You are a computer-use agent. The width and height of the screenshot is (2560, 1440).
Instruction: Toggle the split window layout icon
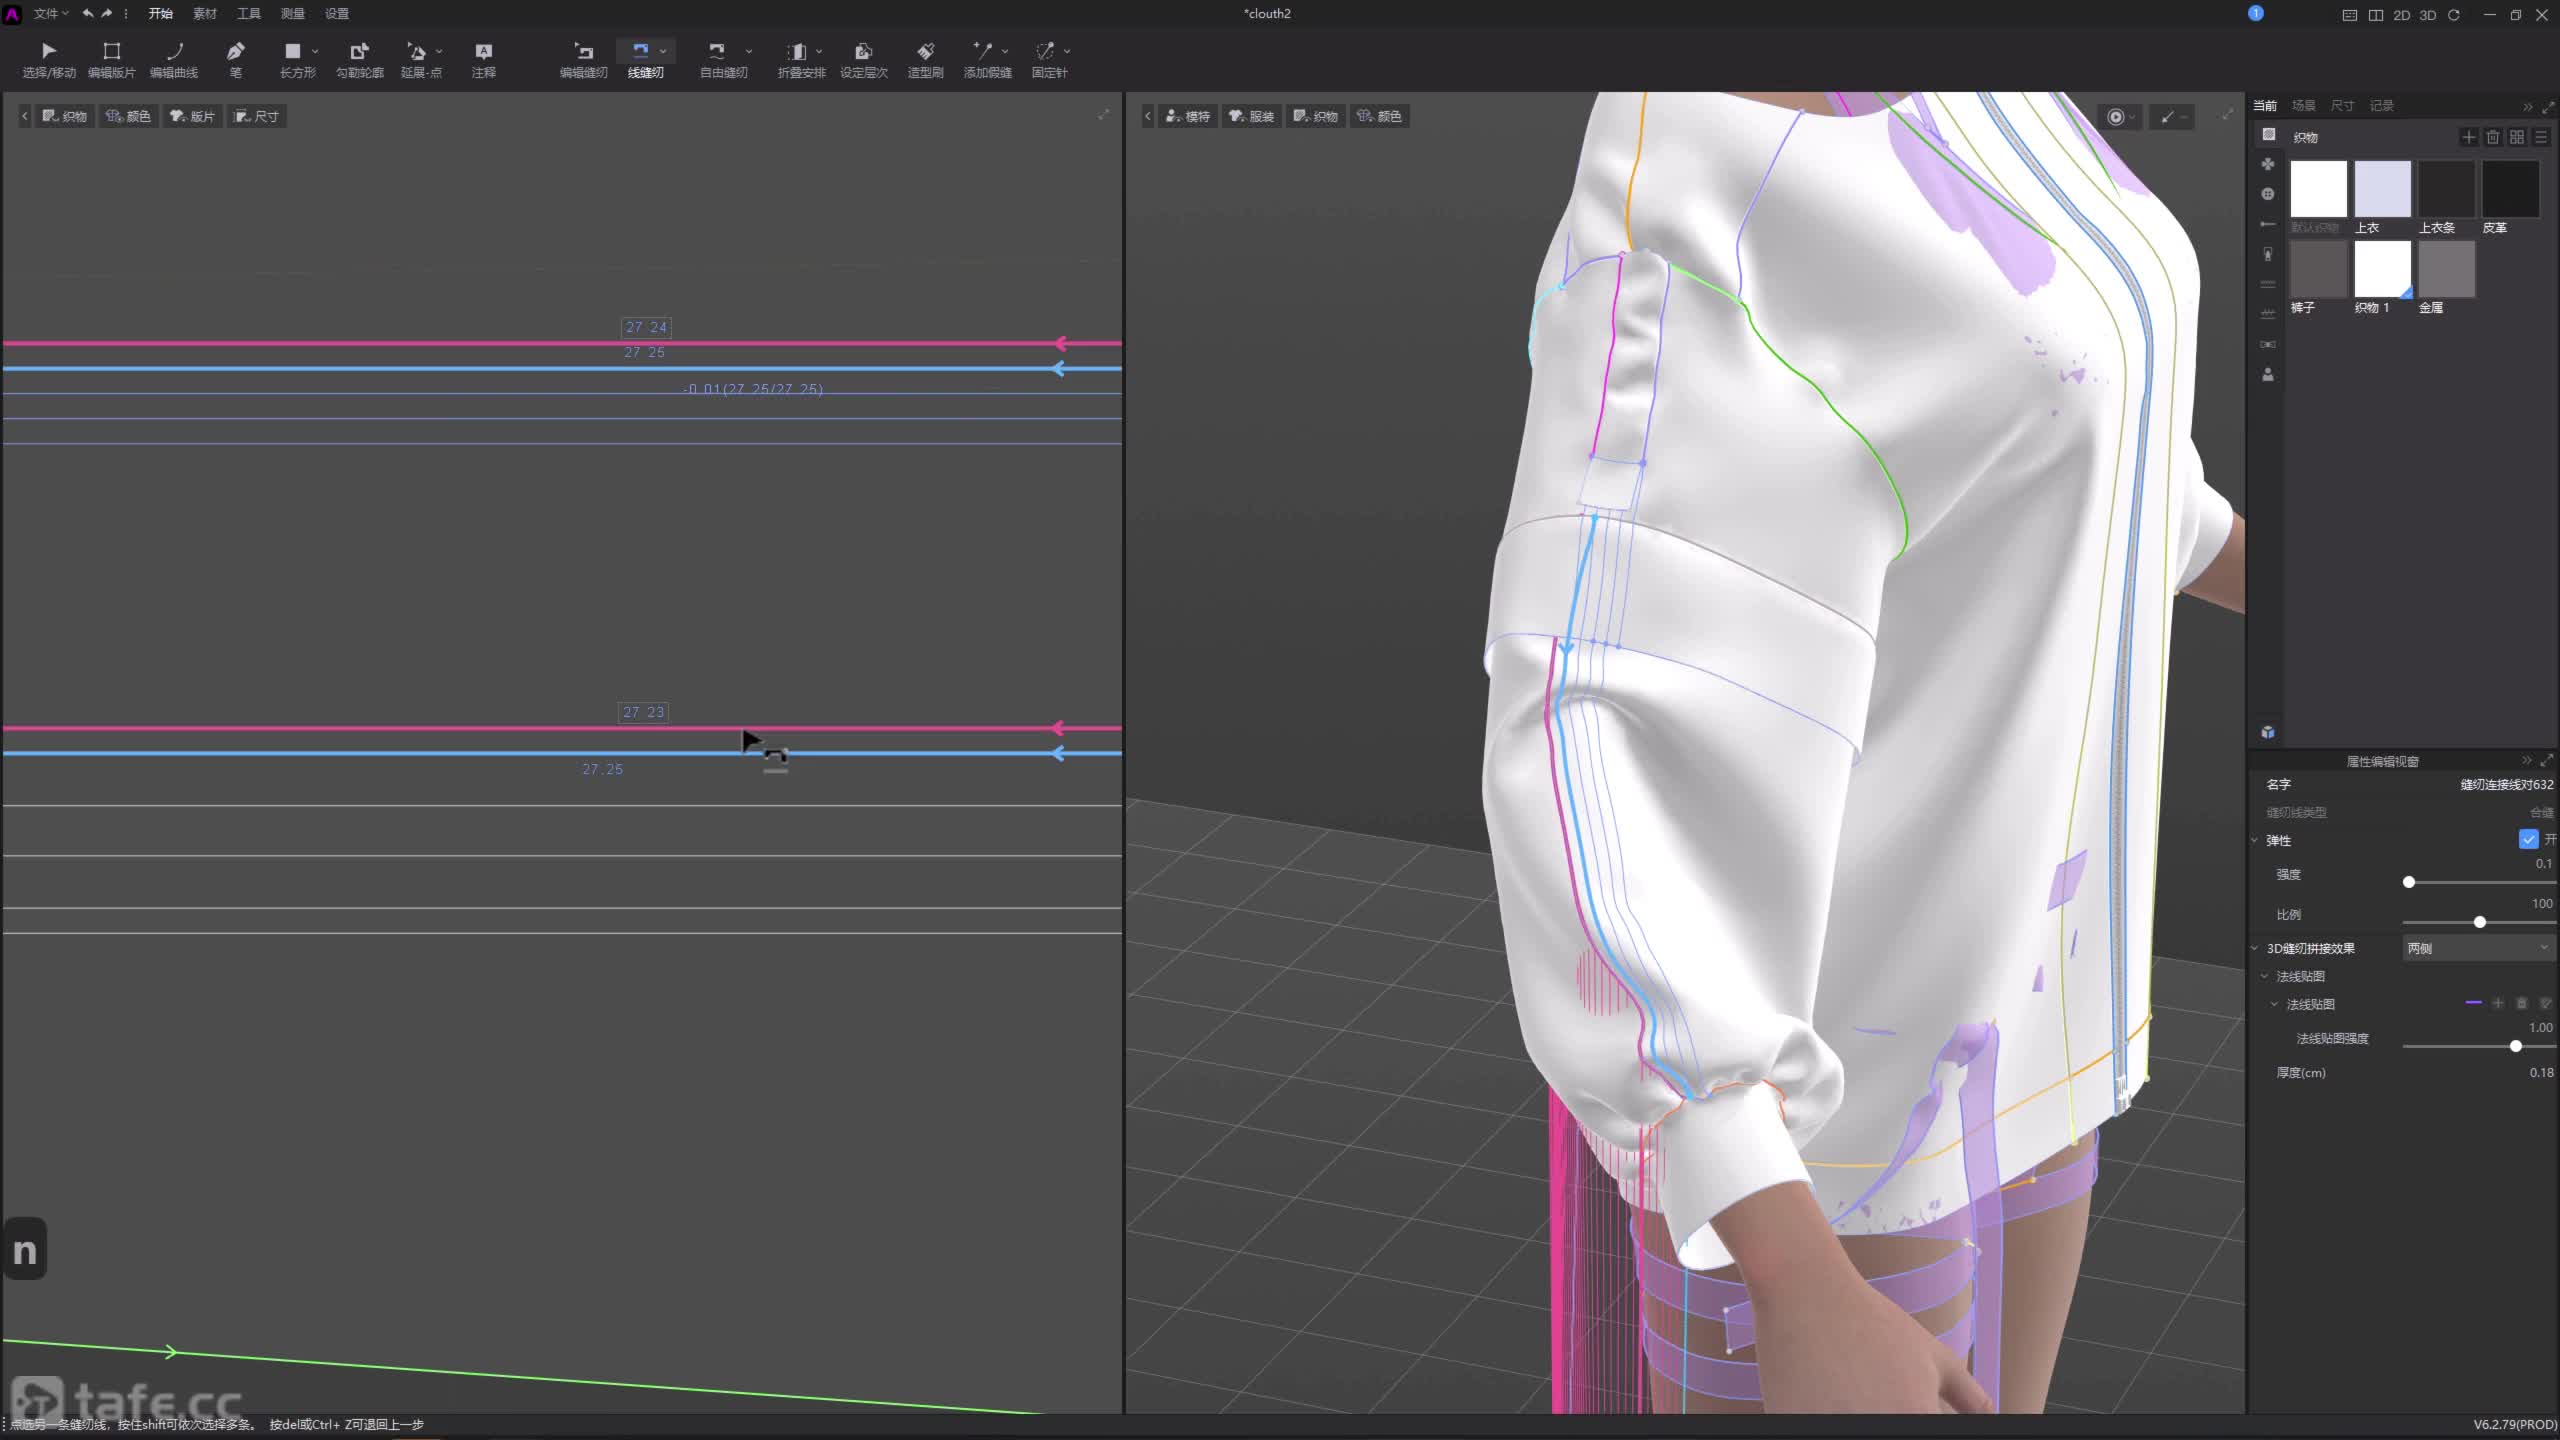coord(2376,15)
